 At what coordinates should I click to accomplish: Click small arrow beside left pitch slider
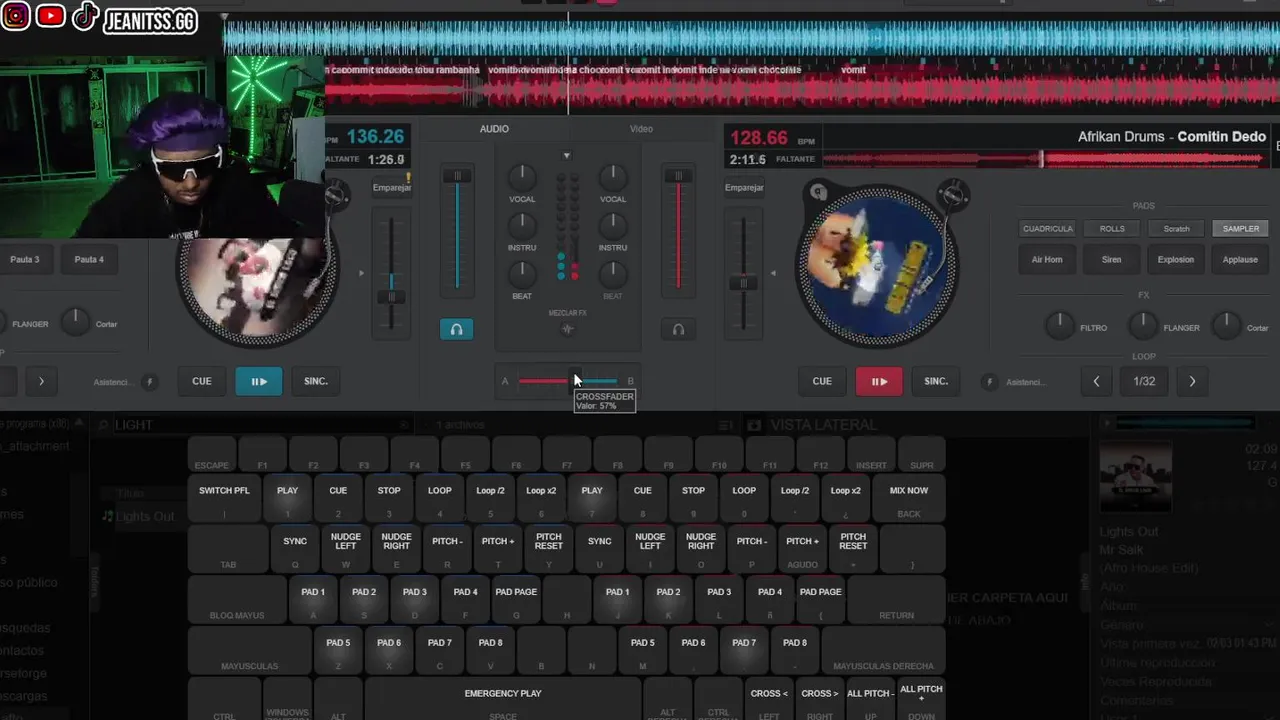[362, 273]
